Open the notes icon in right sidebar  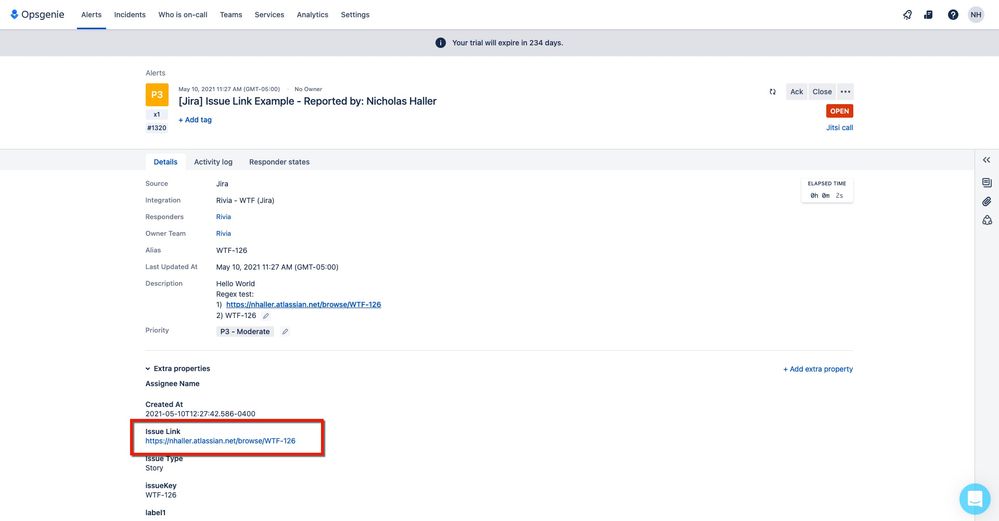(986, 183)
